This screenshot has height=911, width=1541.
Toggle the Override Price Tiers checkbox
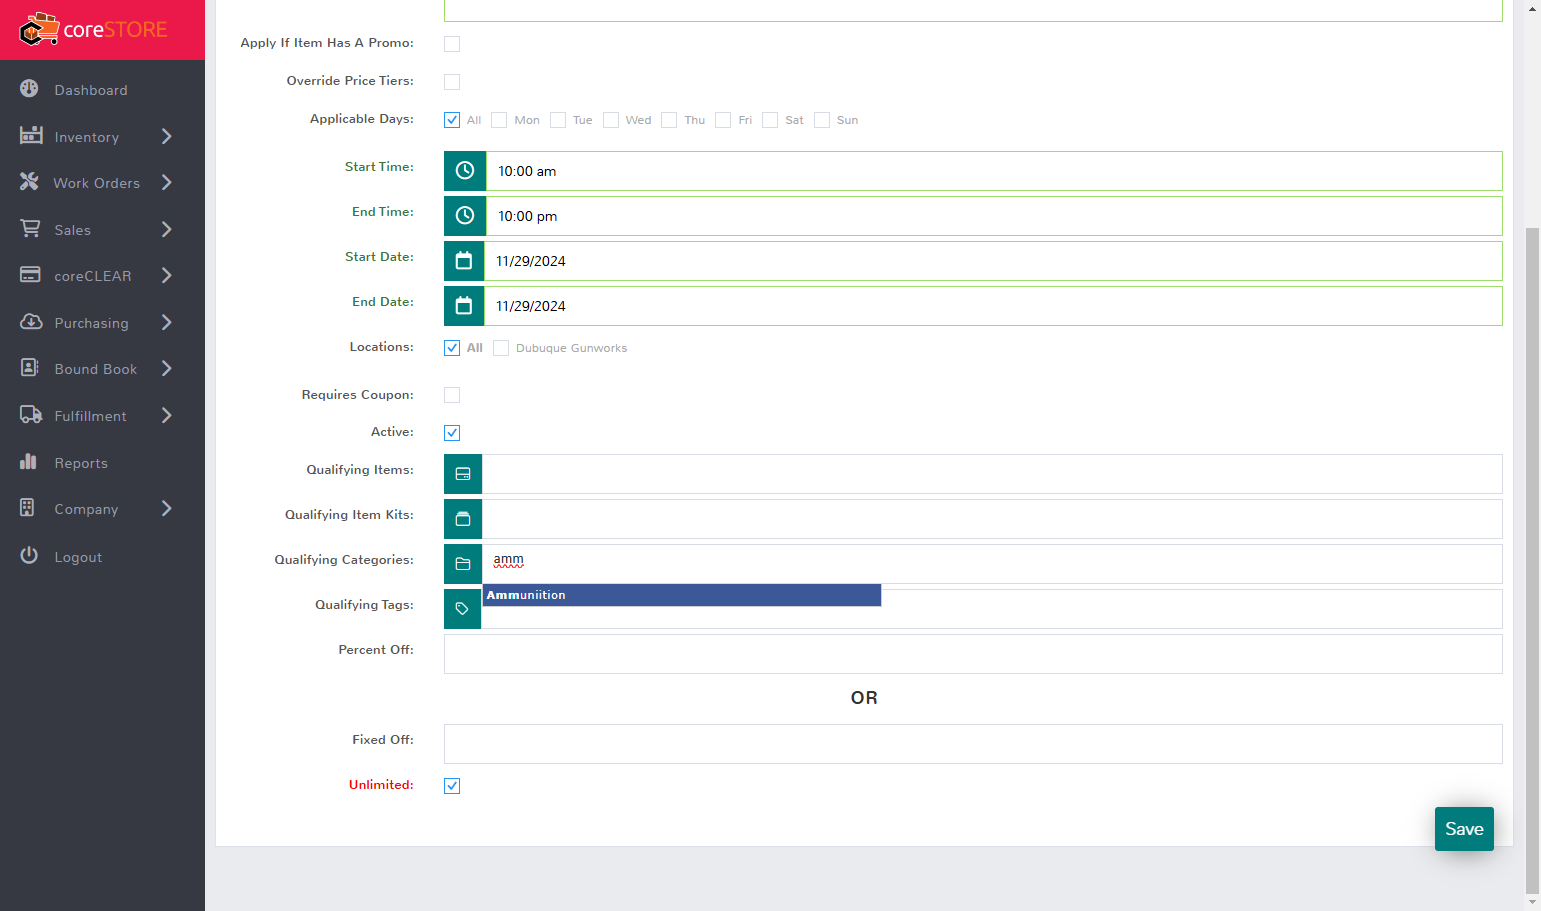(x=452, y=82)
